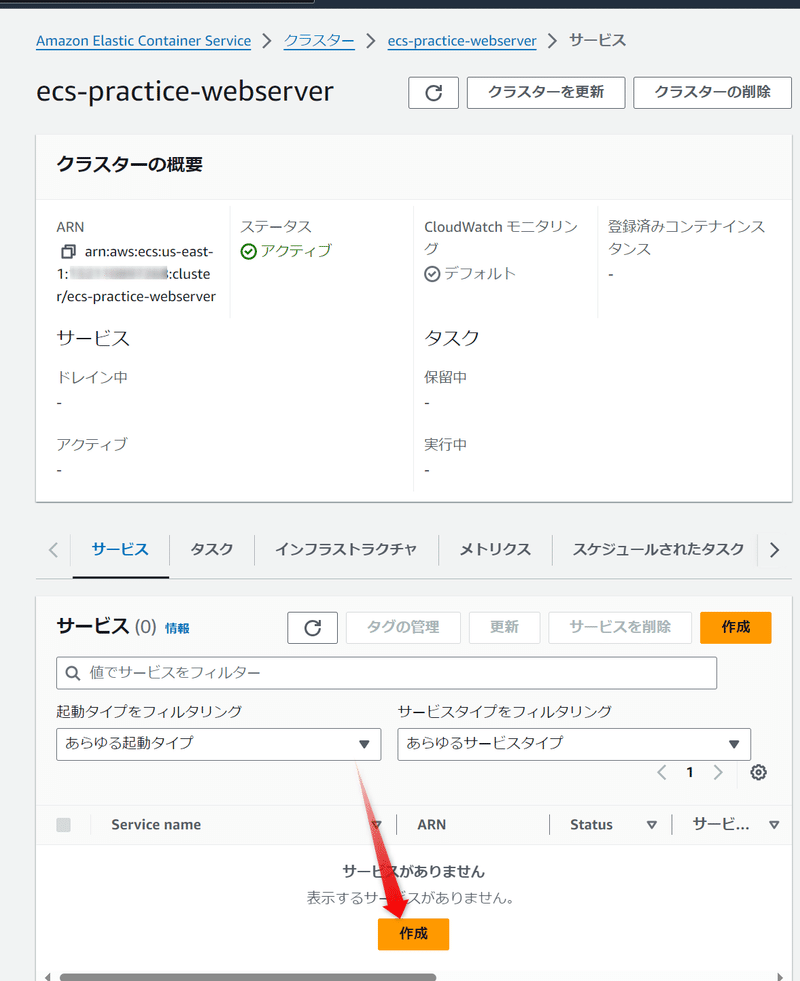Click the 更新 button in services panel
The image size is (800, 981).
(504, 628)
